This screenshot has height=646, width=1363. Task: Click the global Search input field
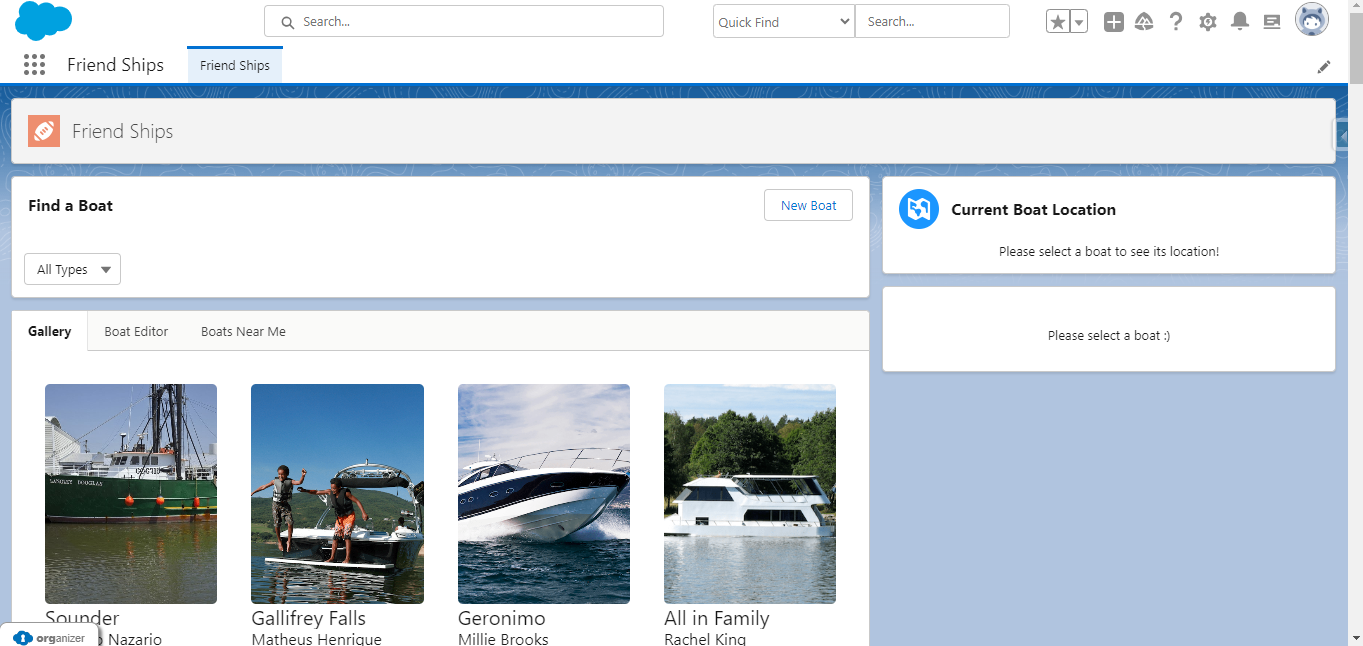click(464, 22)
